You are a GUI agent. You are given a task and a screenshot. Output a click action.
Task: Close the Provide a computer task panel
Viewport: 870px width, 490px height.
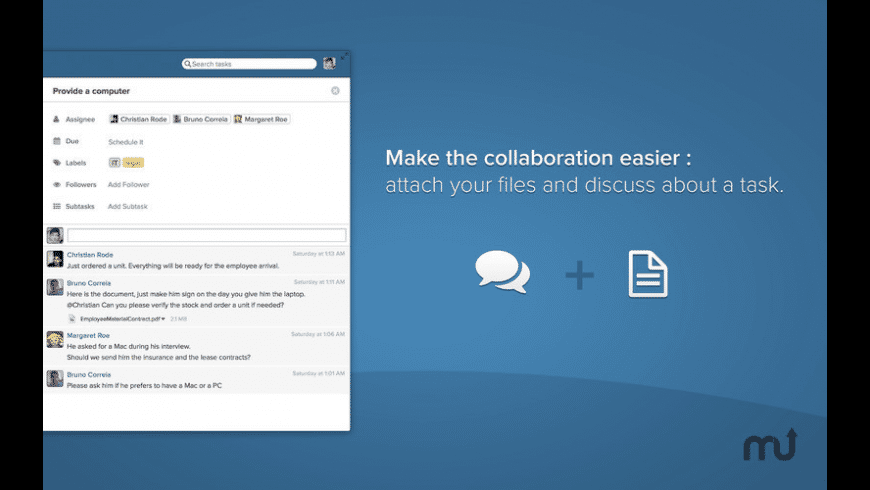(335, 90)
